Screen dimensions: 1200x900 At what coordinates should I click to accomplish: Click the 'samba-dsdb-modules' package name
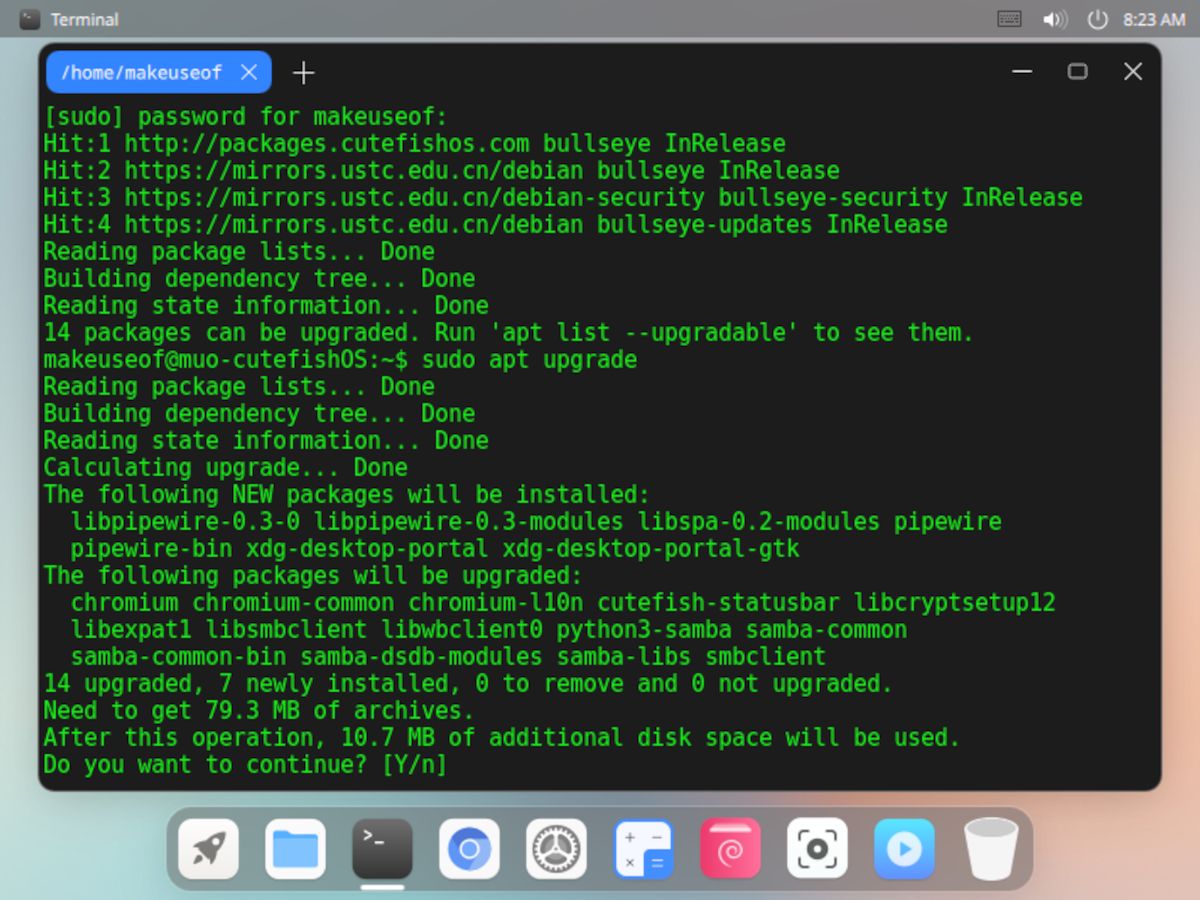[x=421, y=657]
